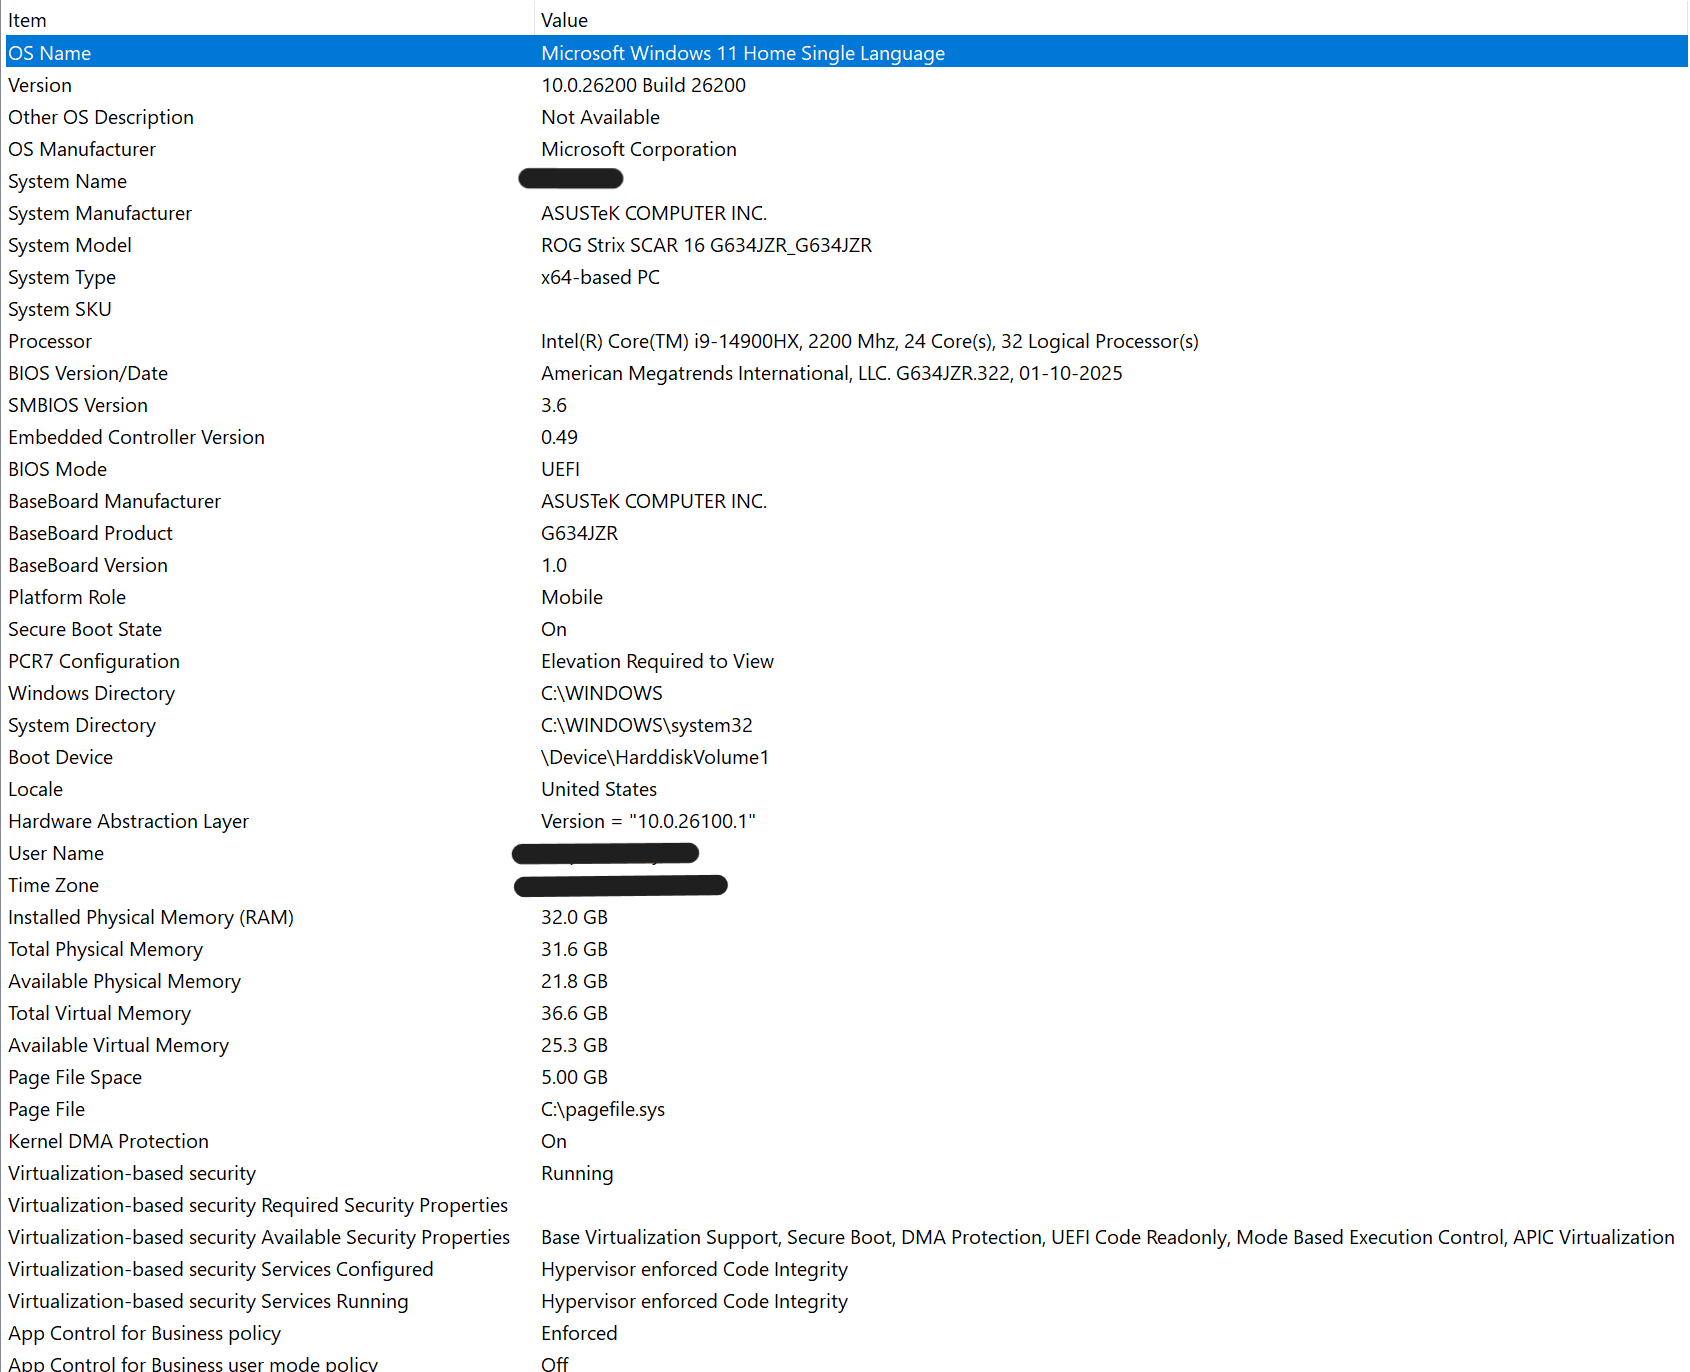Select the Kernel DMA Protection row
This screenshot has width=1690, height=1372.
(x=847, y=1140)
